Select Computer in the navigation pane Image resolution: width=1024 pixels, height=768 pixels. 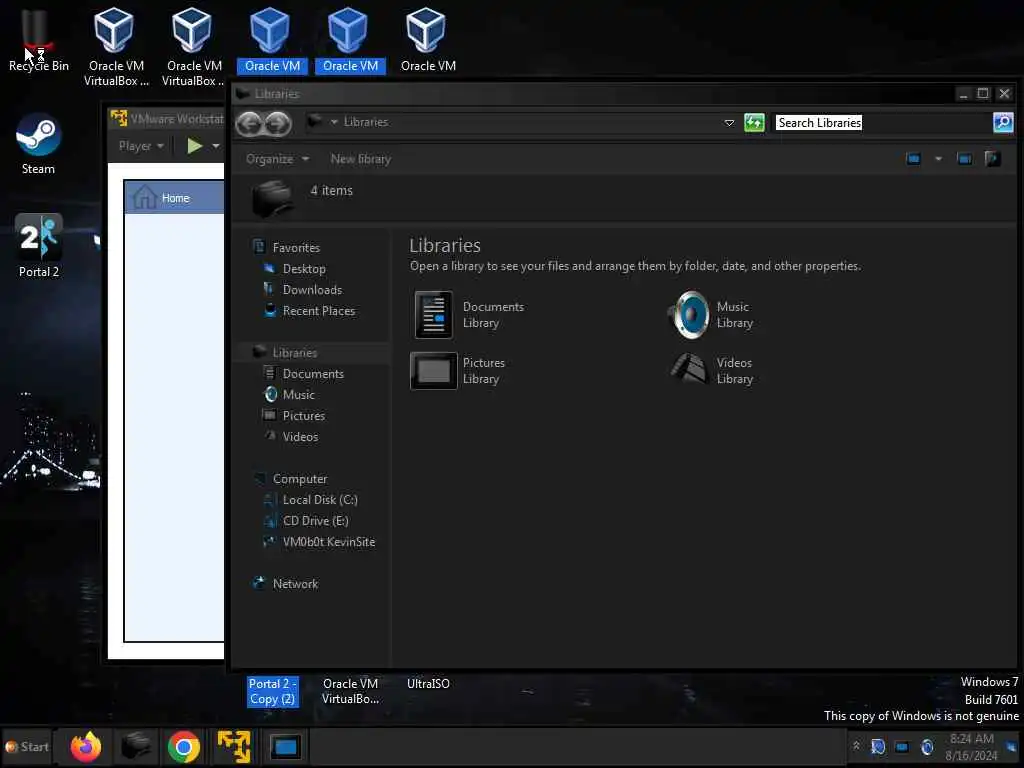click(300, 479)
